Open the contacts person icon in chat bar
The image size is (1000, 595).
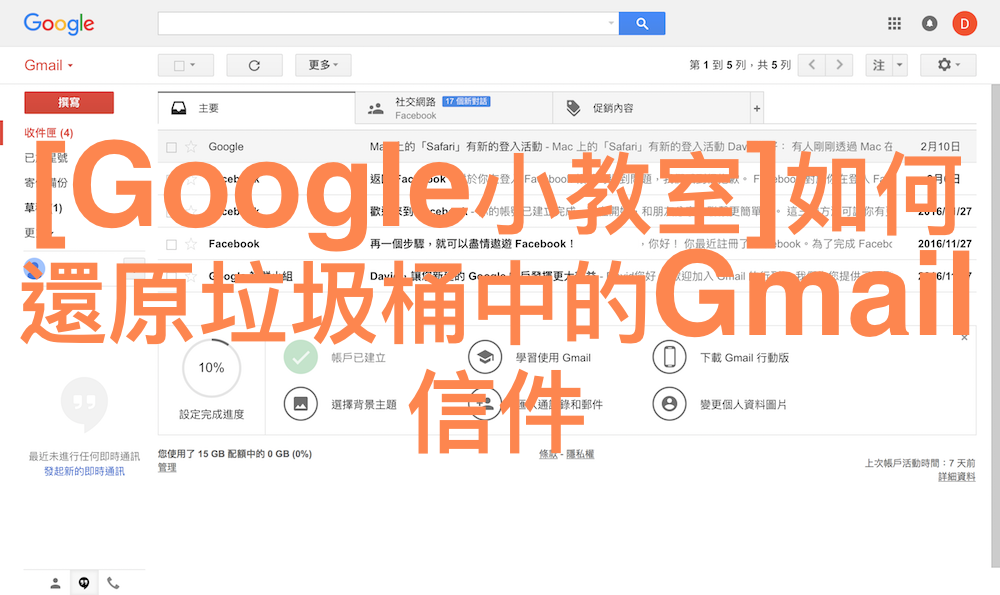(55, 583)
